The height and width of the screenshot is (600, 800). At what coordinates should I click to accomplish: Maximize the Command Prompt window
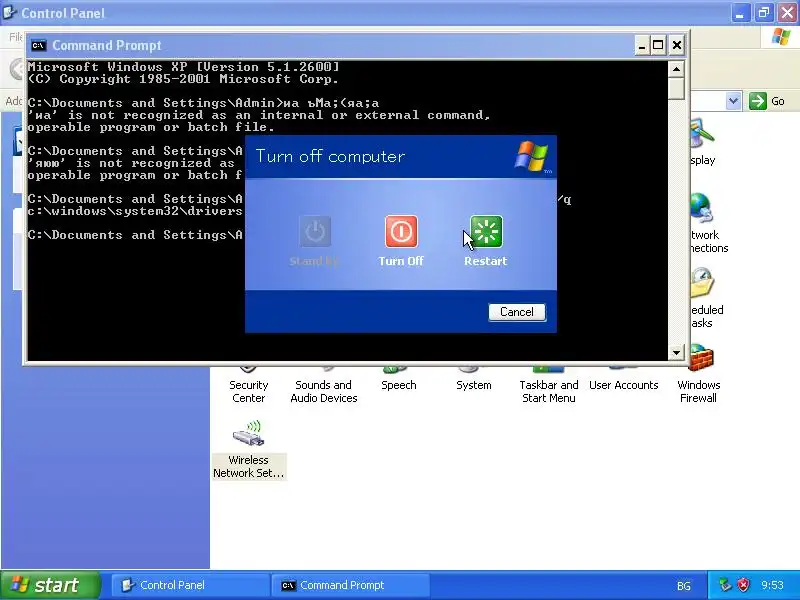pos(658,45)
